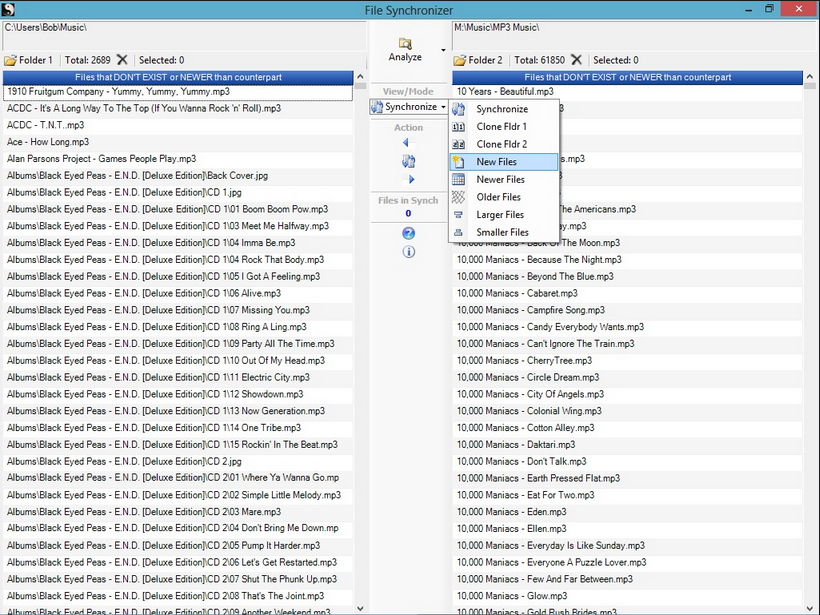Click the copy-to-left arrow action
The image size is (820, 615).
[406, 142]
